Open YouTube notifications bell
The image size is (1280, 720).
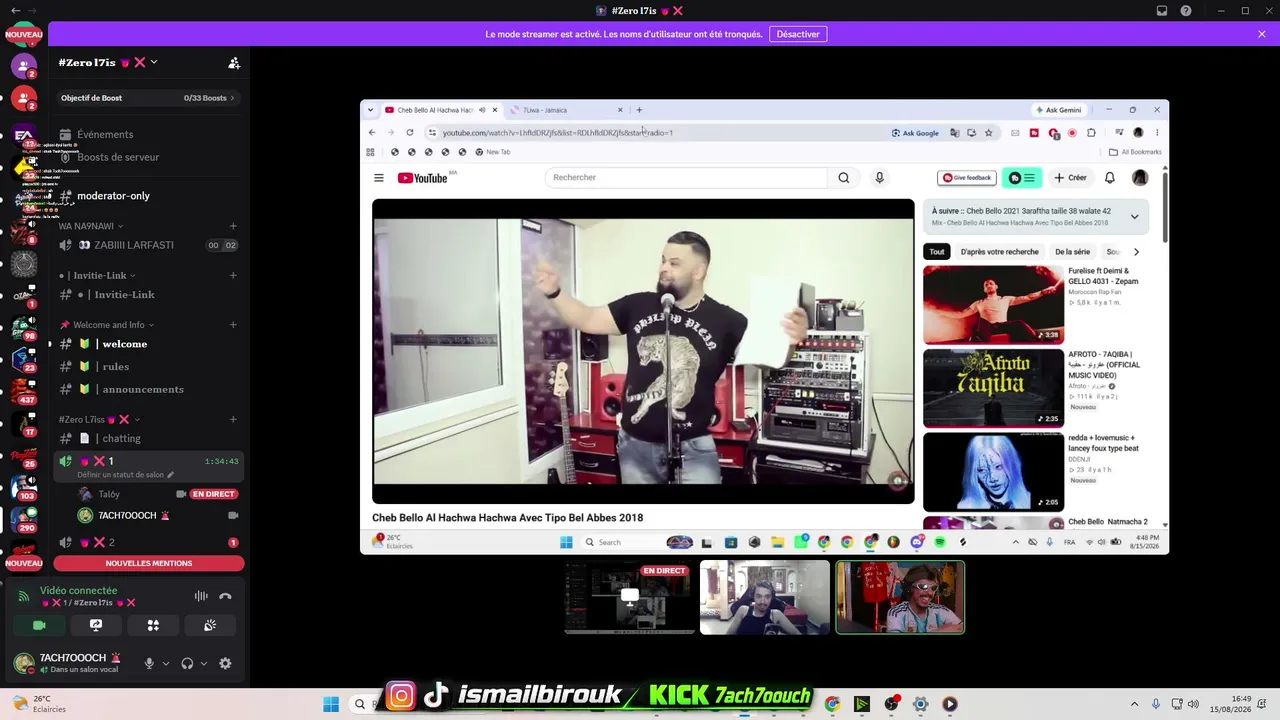pyautogui.click(x=1110, y=178)
